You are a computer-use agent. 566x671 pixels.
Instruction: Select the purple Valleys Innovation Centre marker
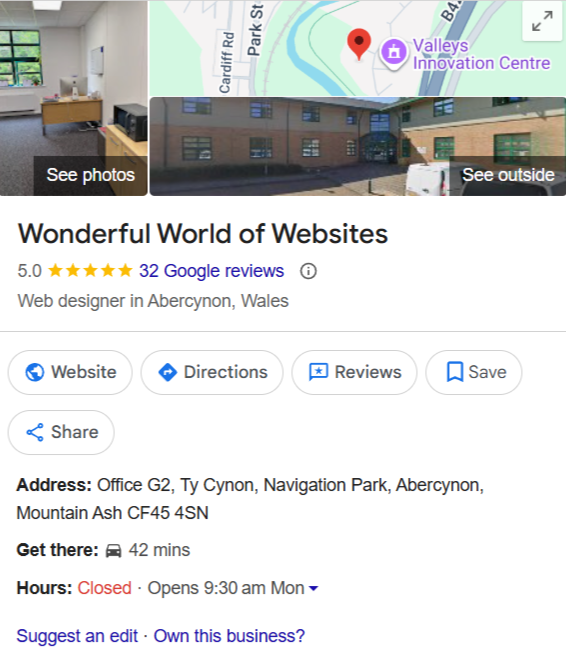pos(394,53)
